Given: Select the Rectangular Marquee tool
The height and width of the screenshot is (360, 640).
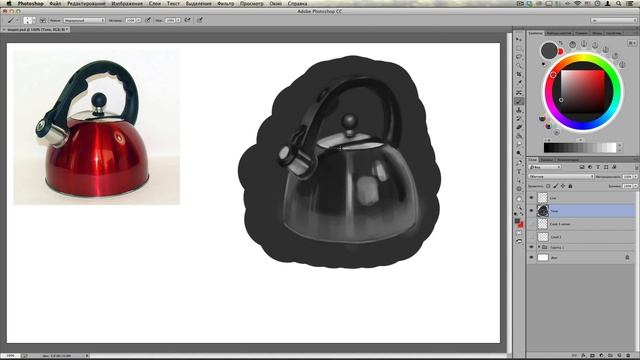Looking at the screenshot, I should (519, 48).
